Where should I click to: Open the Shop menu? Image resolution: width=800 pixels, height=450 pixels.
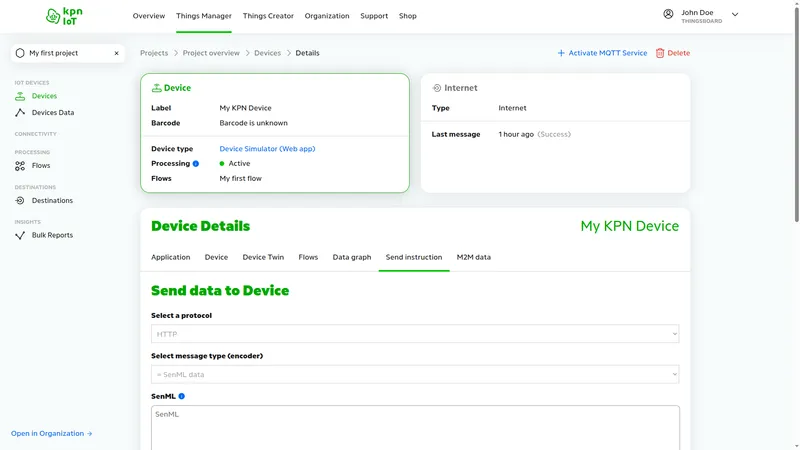[x=408, y=16]
